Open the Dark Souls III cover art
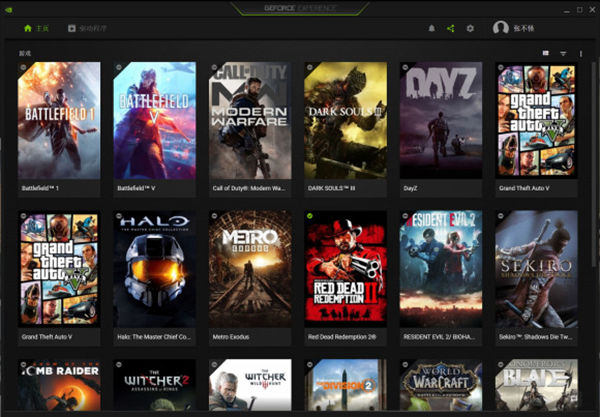Screen dimensions: 600x417 (346, 121)
